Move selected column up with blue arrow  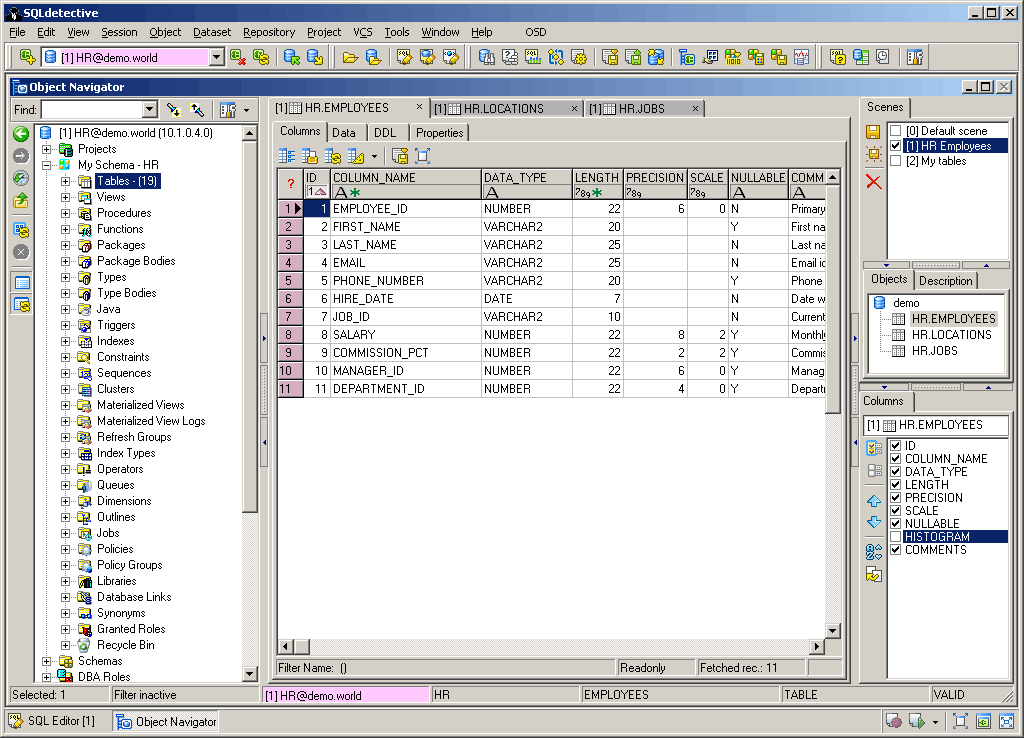873,501
